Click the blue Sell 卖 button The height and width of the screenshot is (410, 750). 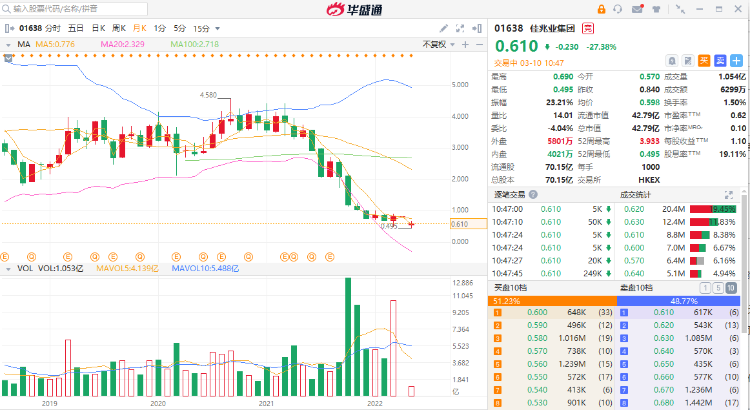tap(720, 61)
